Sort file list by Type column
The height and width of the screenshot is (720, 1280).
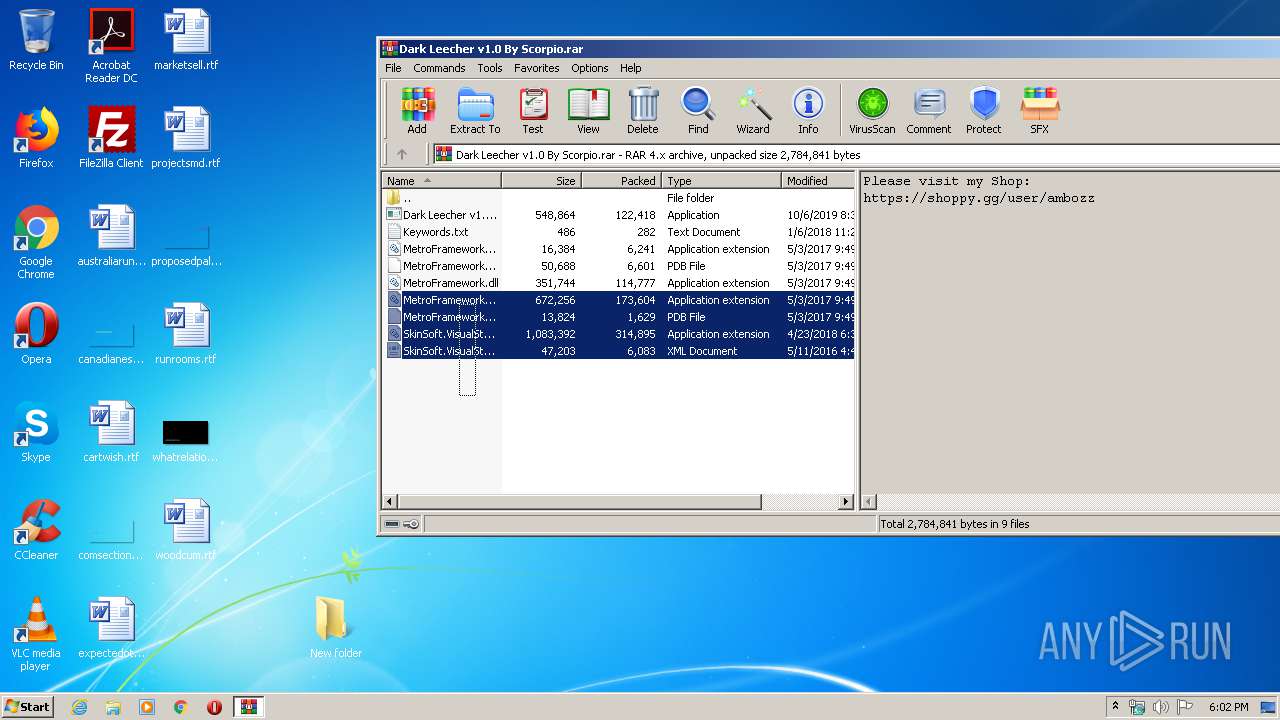click(x=721, y=181)
